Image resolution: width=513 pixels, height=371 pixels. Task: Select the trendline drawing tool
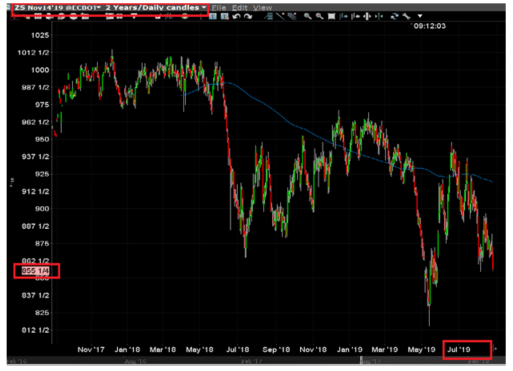(x=280, y=16)
